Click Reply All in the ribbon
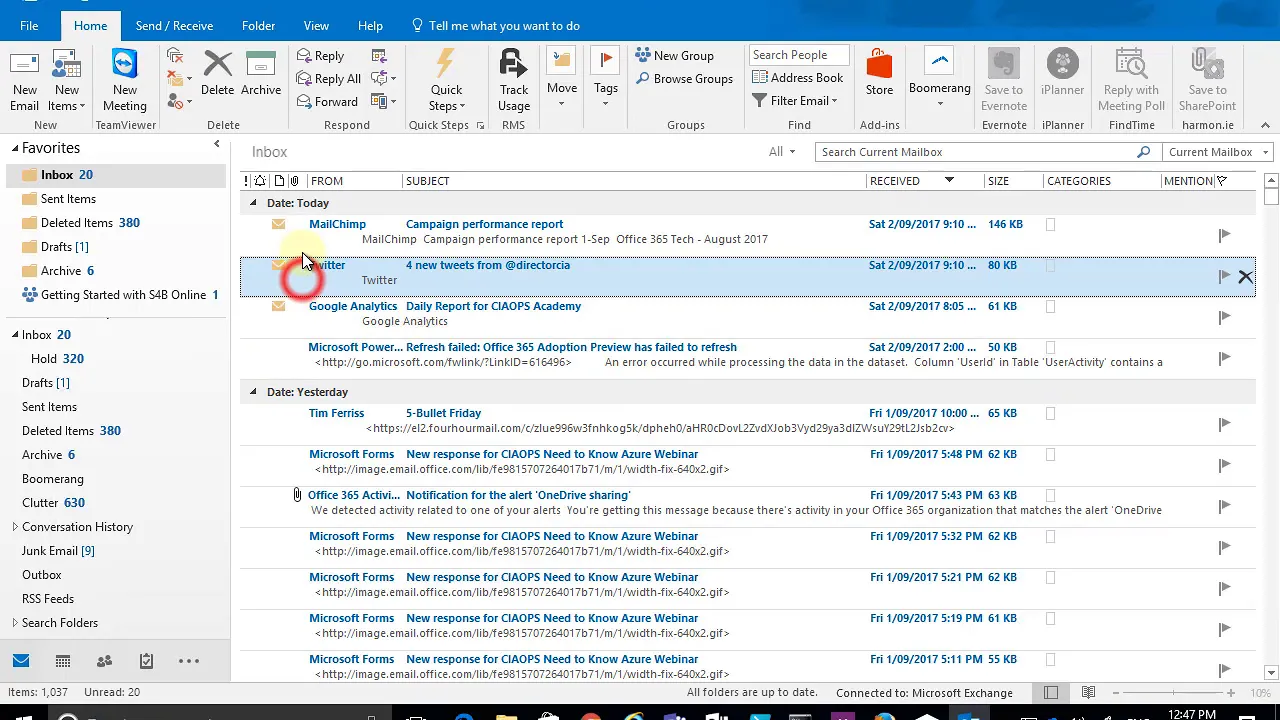This screenshot has width=1280, height=720. [329, 79]
